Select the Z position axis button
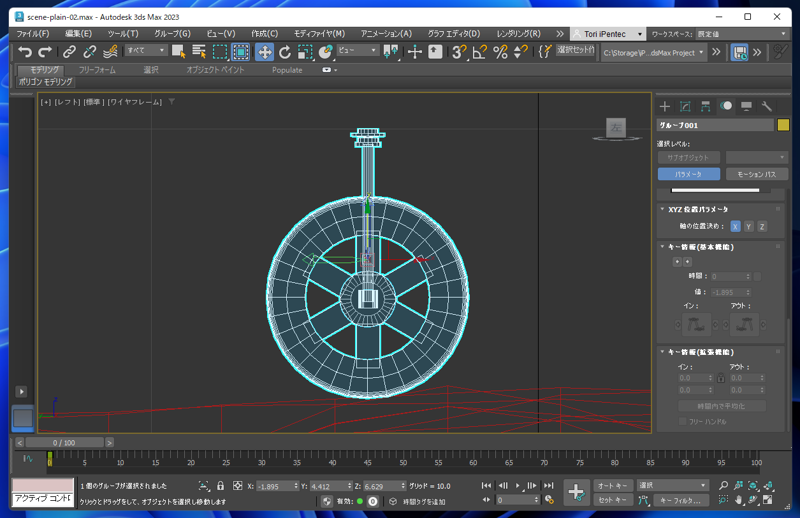Image resolution: width=800 pixels, height=518 pixels. (762, 227)
